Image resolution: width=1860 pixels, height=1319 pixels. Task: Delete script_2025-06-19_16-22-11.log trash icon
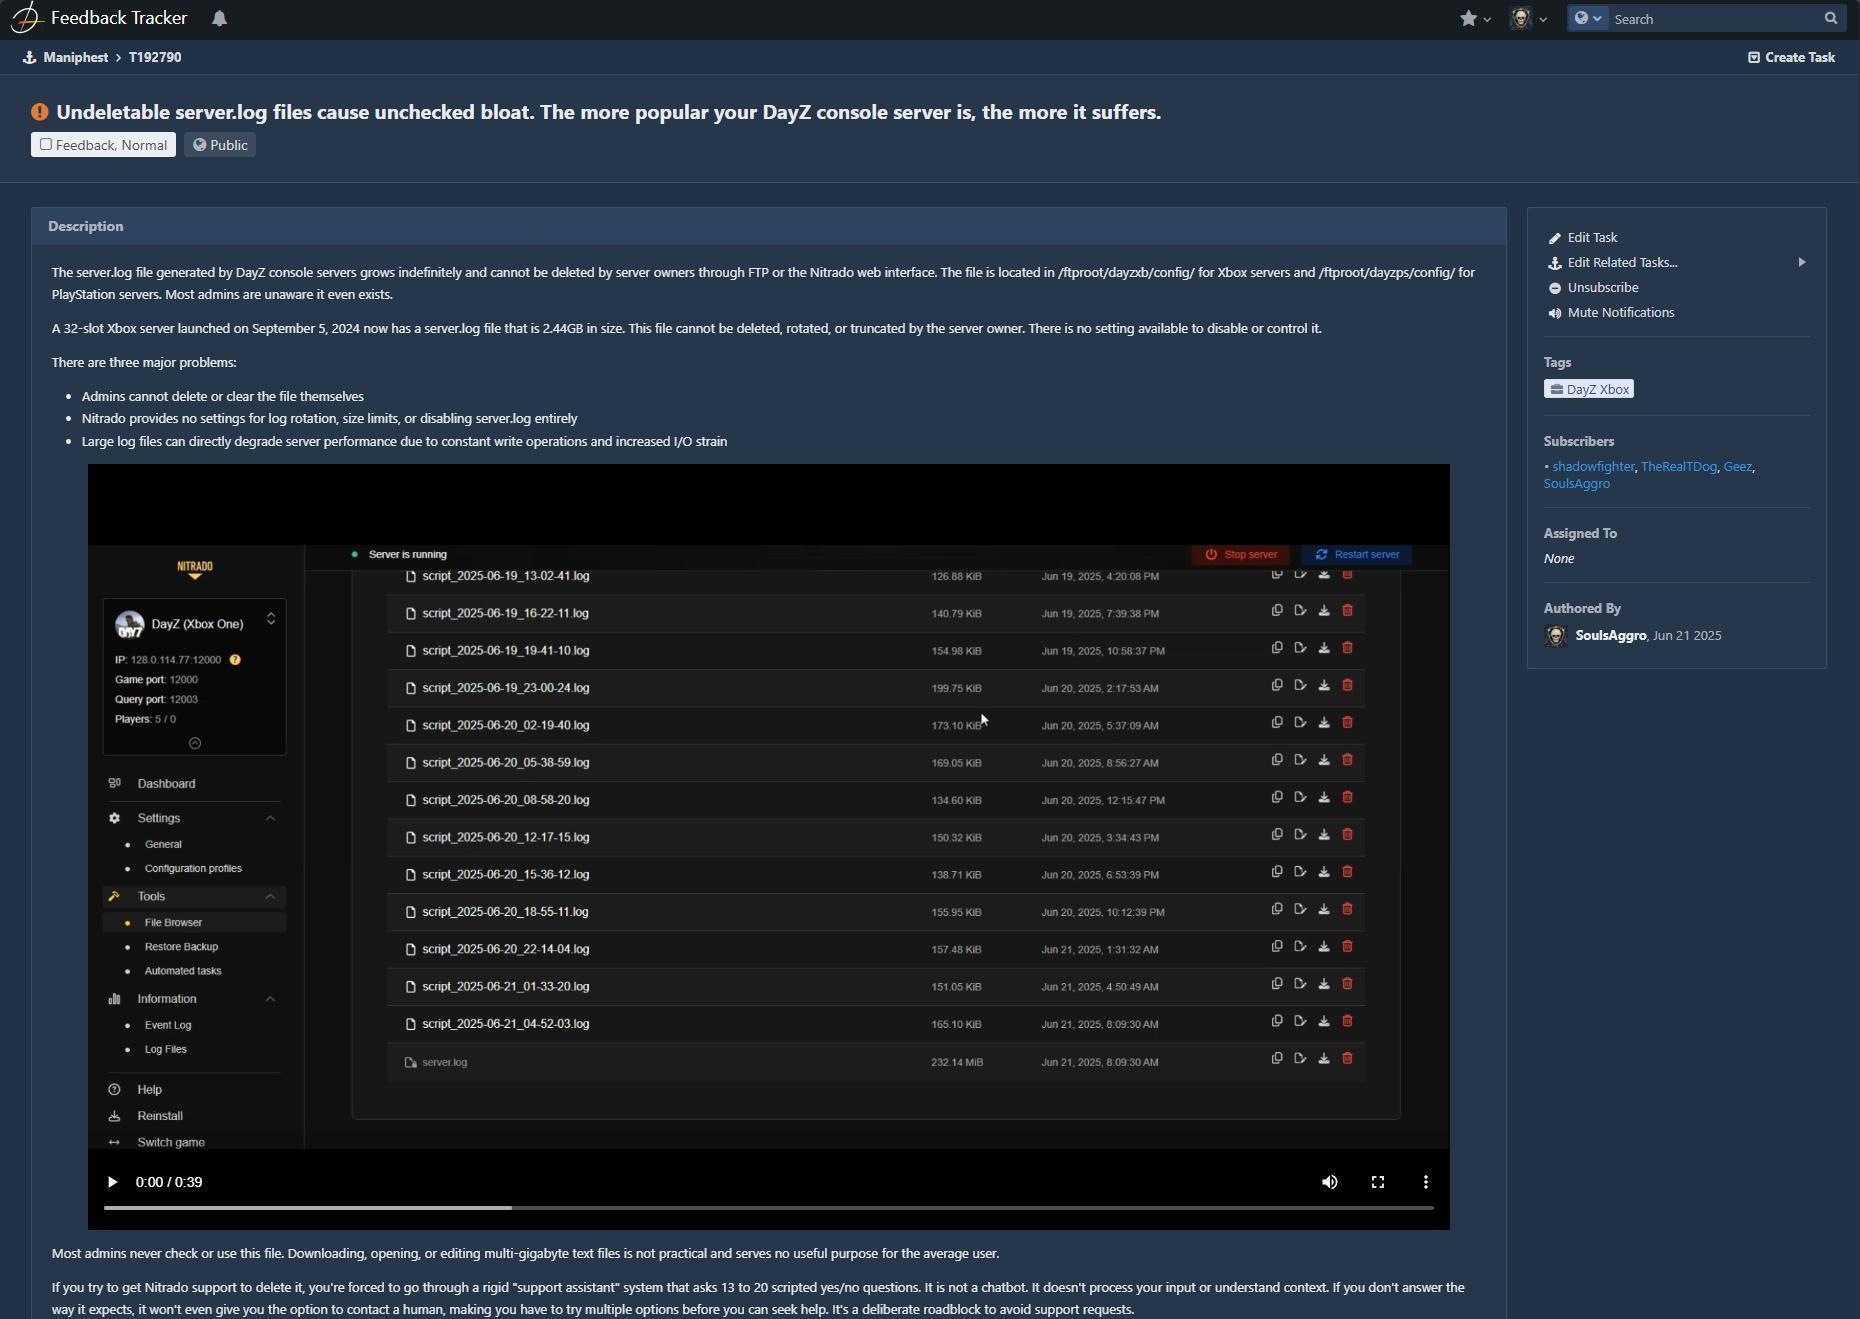click(x=1347, y=610)
